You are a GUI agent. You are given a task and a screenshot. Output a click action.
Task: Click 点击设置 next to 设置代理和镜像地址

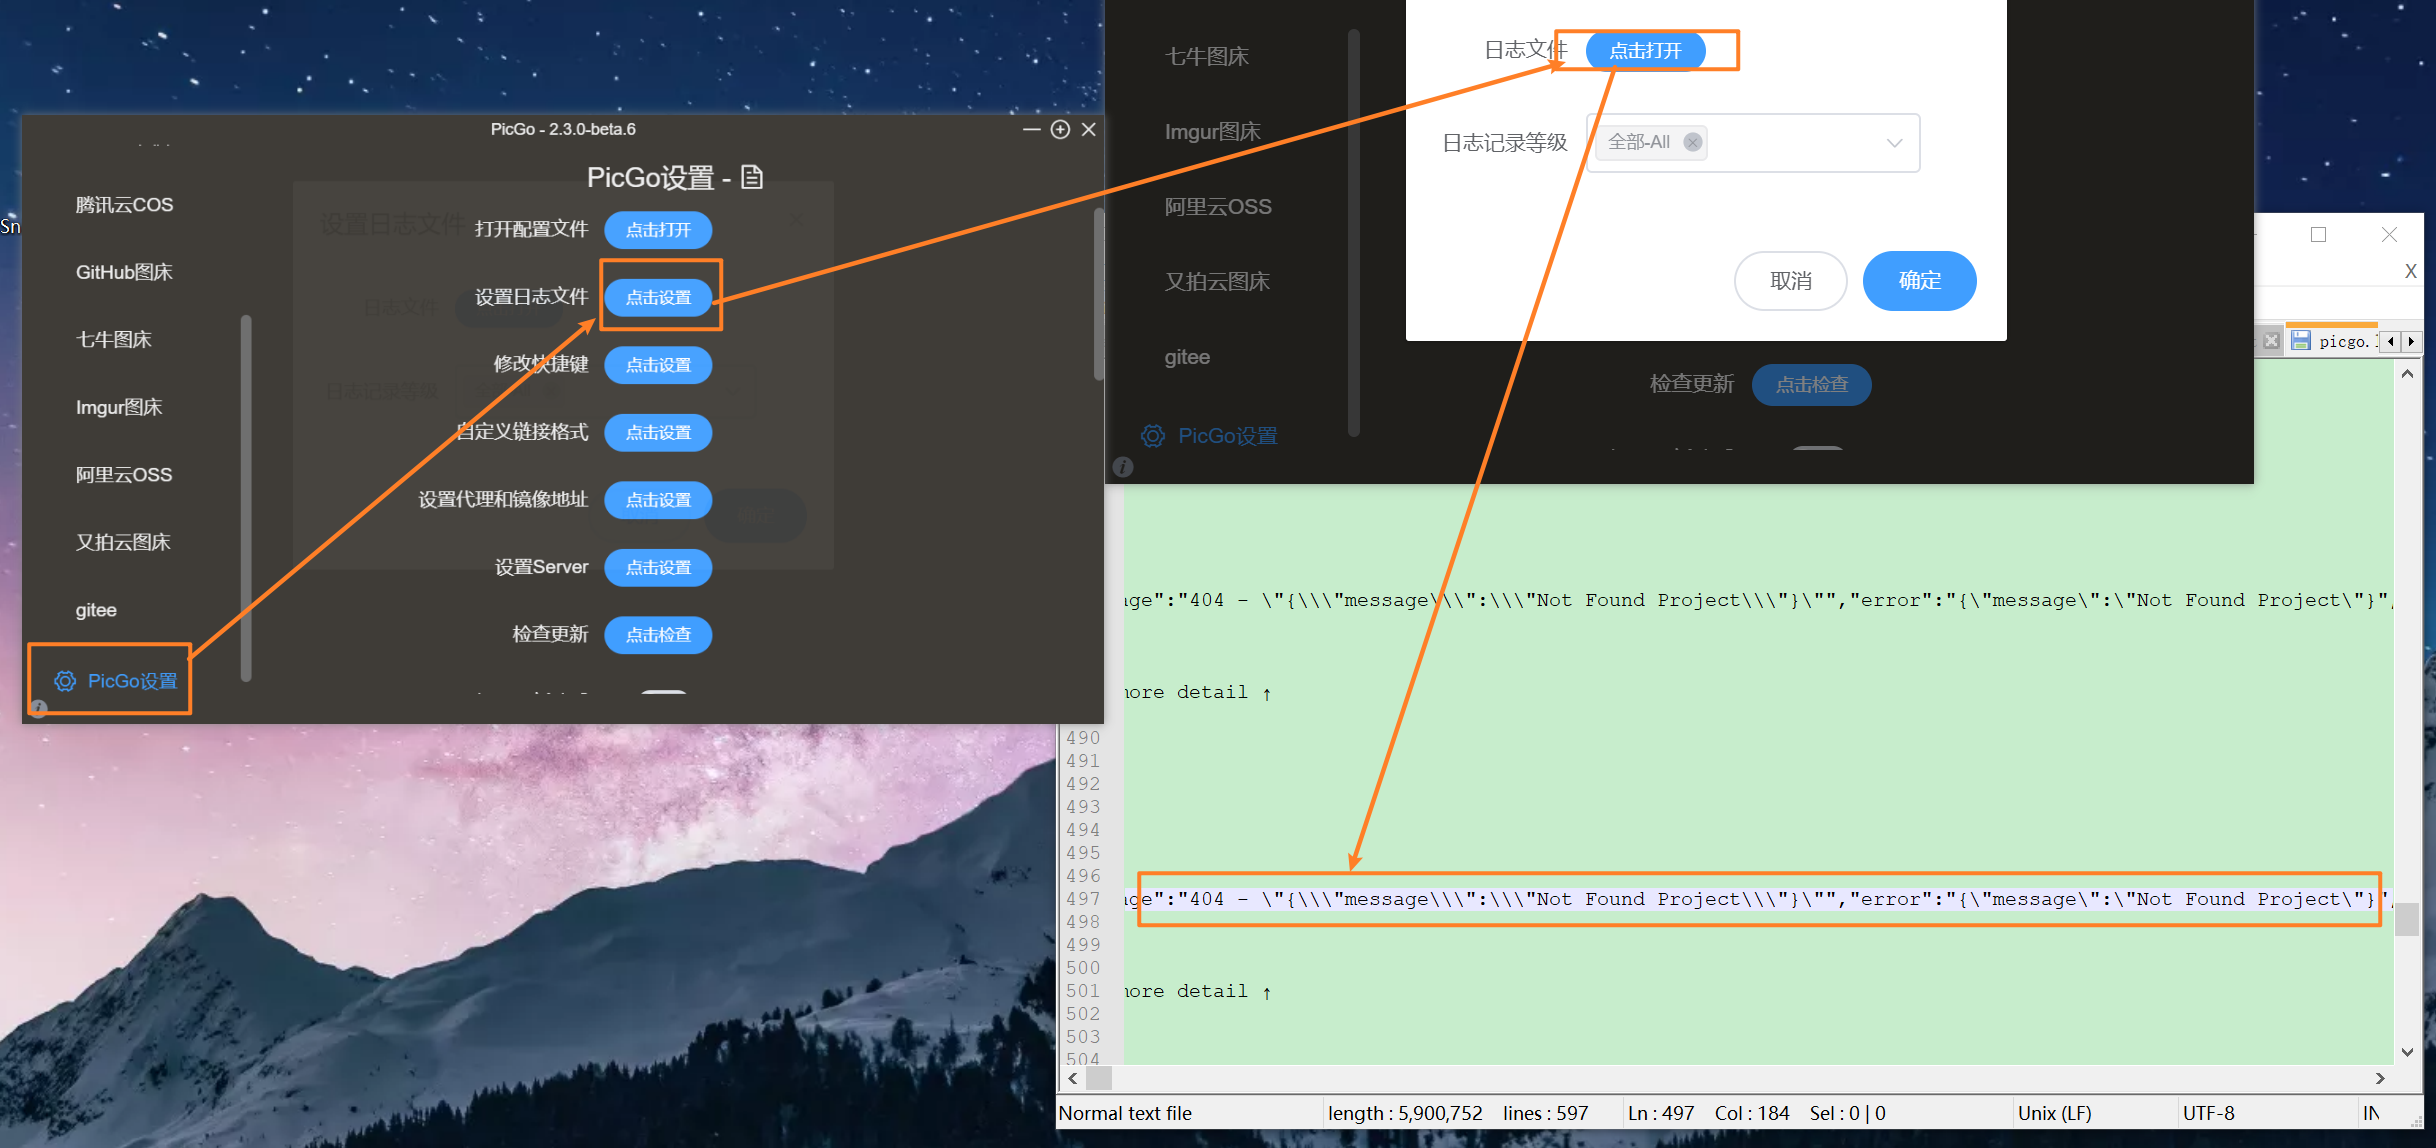coord(658,500)
